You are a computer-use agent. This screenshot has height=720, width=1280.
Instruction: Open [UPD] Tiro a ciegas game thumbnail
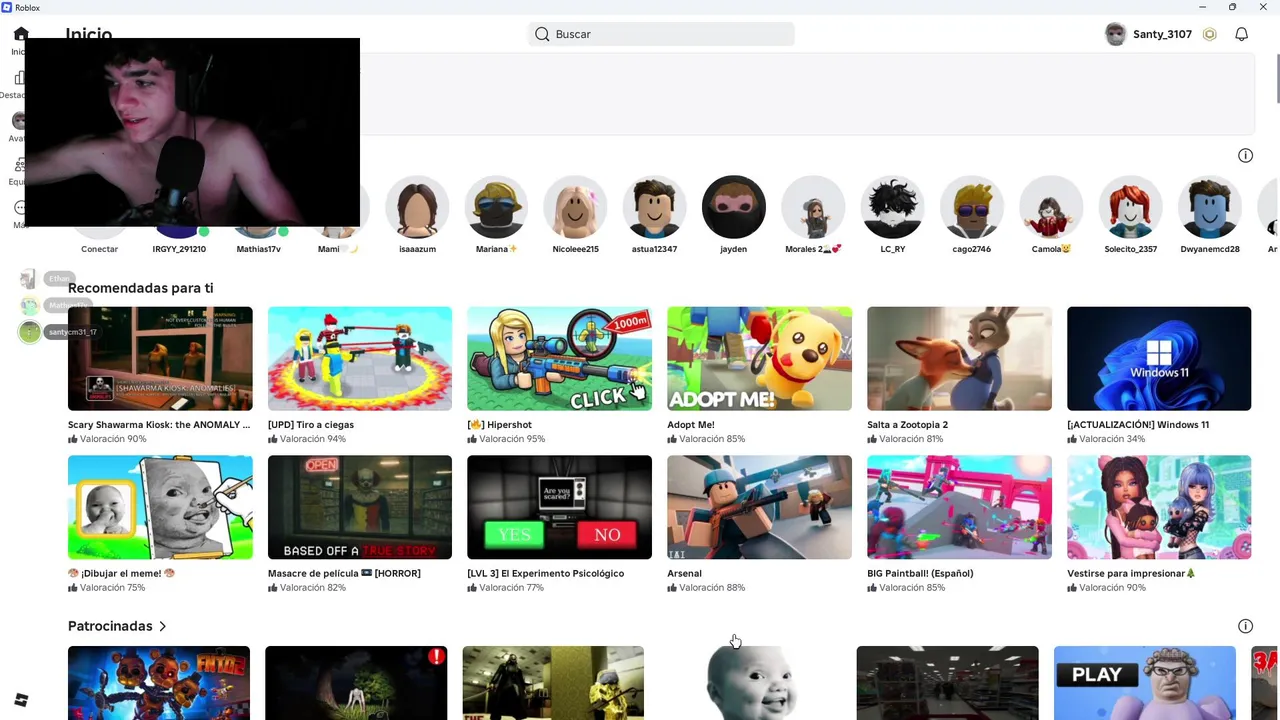360,358
